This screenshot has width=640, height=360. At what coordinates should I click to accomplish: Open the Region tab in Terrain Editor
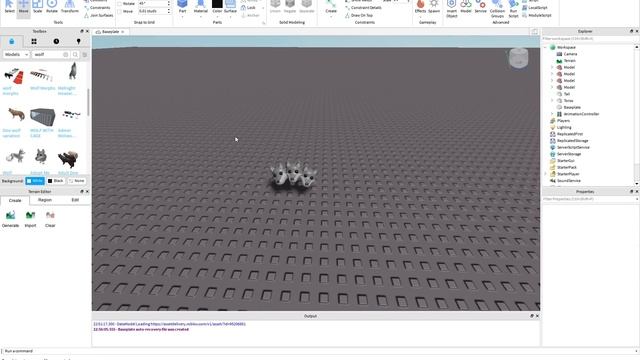[x=45, y=200]
